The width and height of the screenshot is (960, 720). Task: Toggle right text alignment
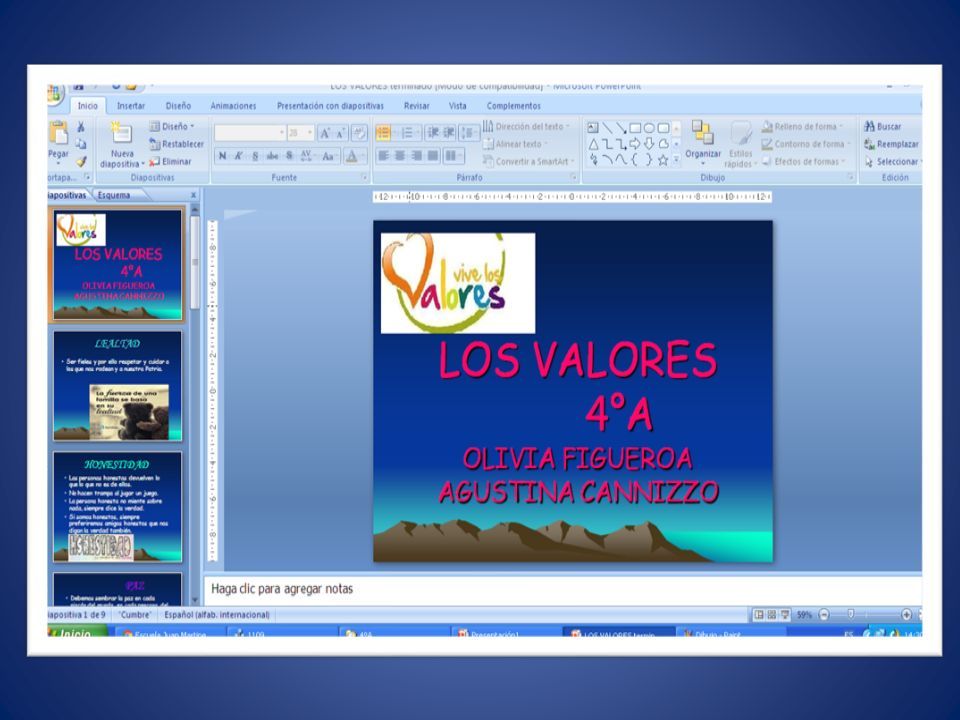point(416,156)
